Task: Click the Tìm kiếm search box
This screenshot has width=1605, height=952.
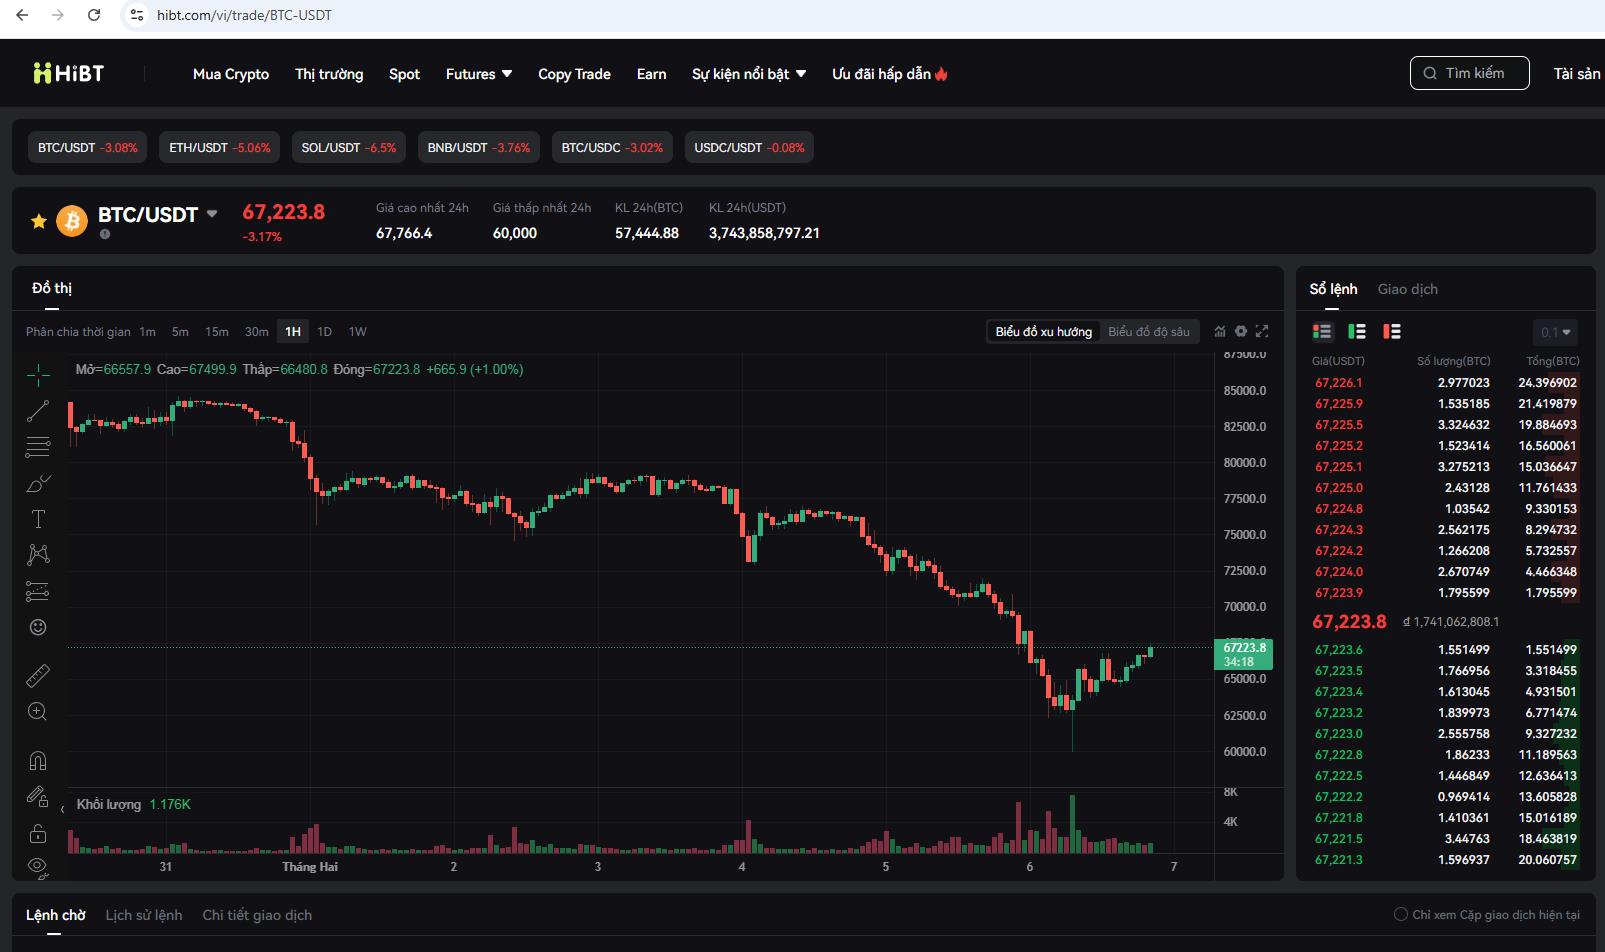Action: (x=1469, y=73)
